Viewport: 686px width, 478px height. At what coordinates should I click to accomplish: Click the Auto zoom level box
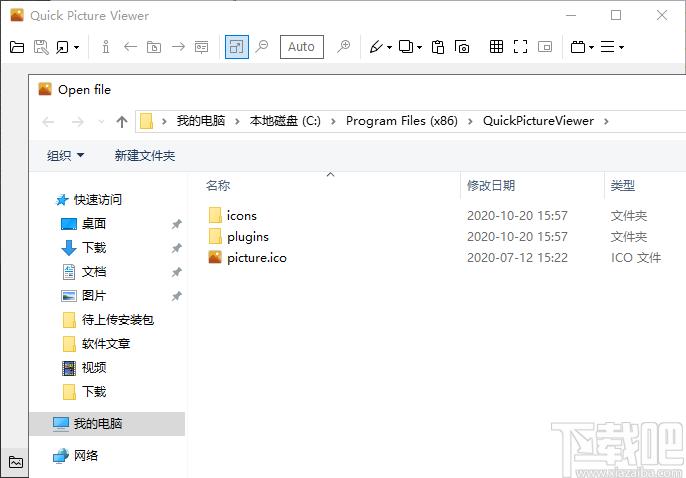pos(301,47)
